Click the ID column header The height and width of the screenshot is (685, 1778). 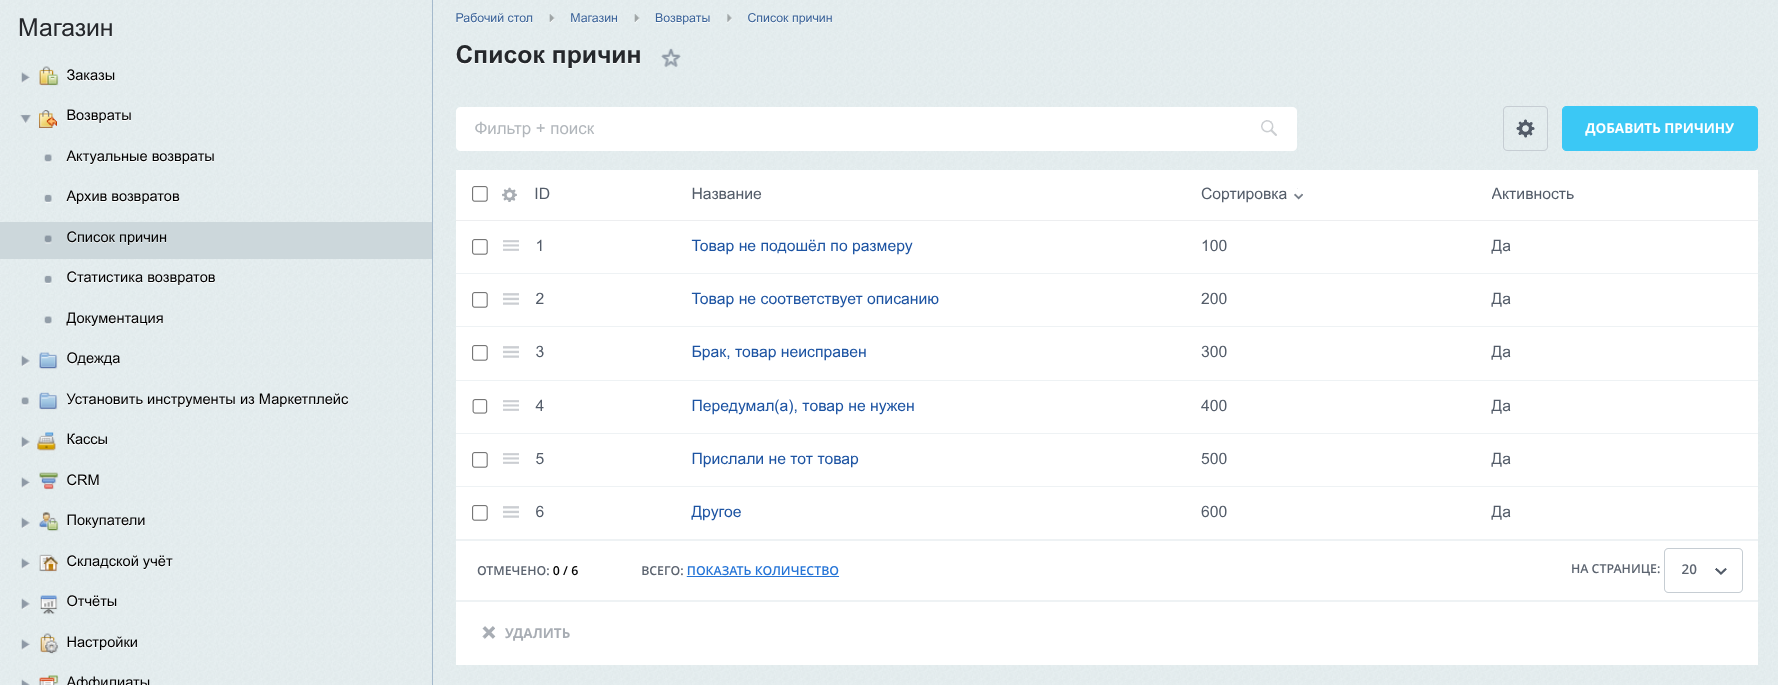pyautogui.click(x=542, y=194)
